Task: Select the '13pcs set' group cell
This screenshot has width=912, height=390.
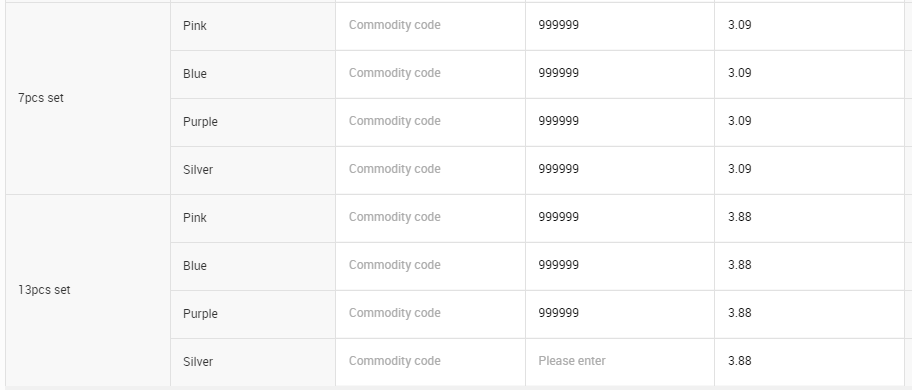Action: pyautogui.click(x=88, y=290)
